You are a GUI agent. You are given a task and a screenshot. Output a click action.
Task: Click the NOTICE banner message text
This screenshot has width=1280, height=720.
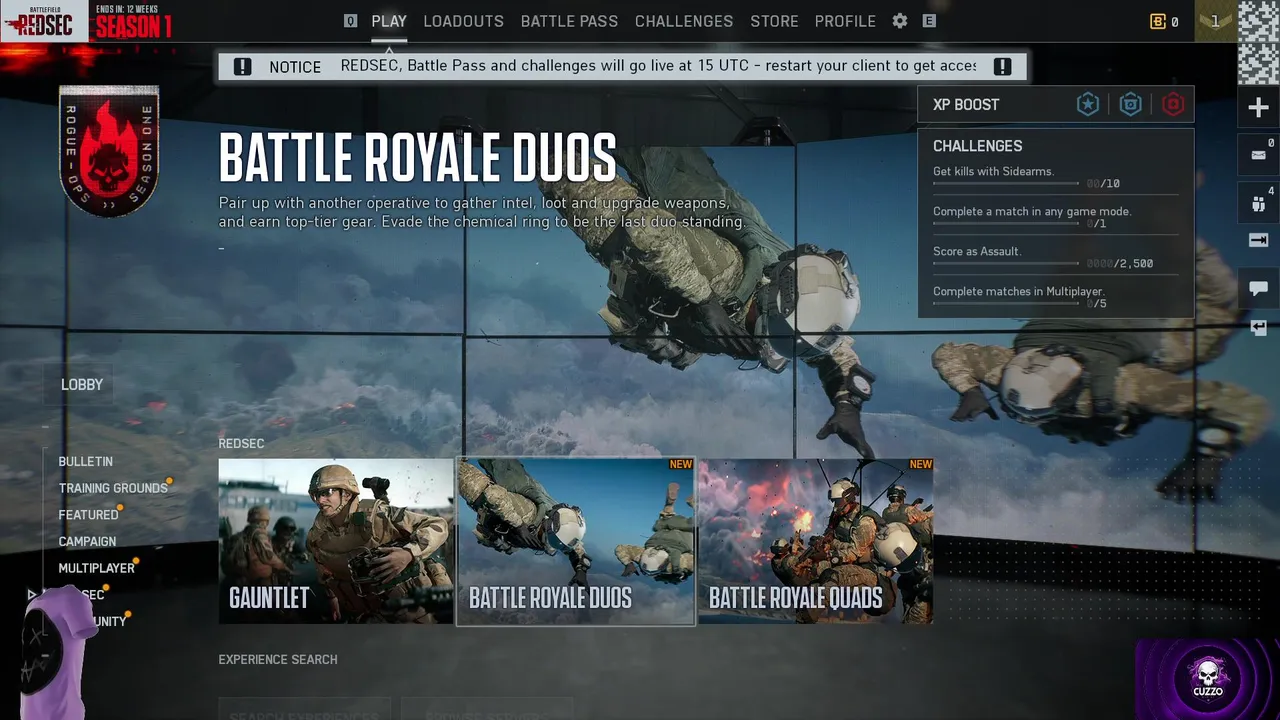click(658, 66)
